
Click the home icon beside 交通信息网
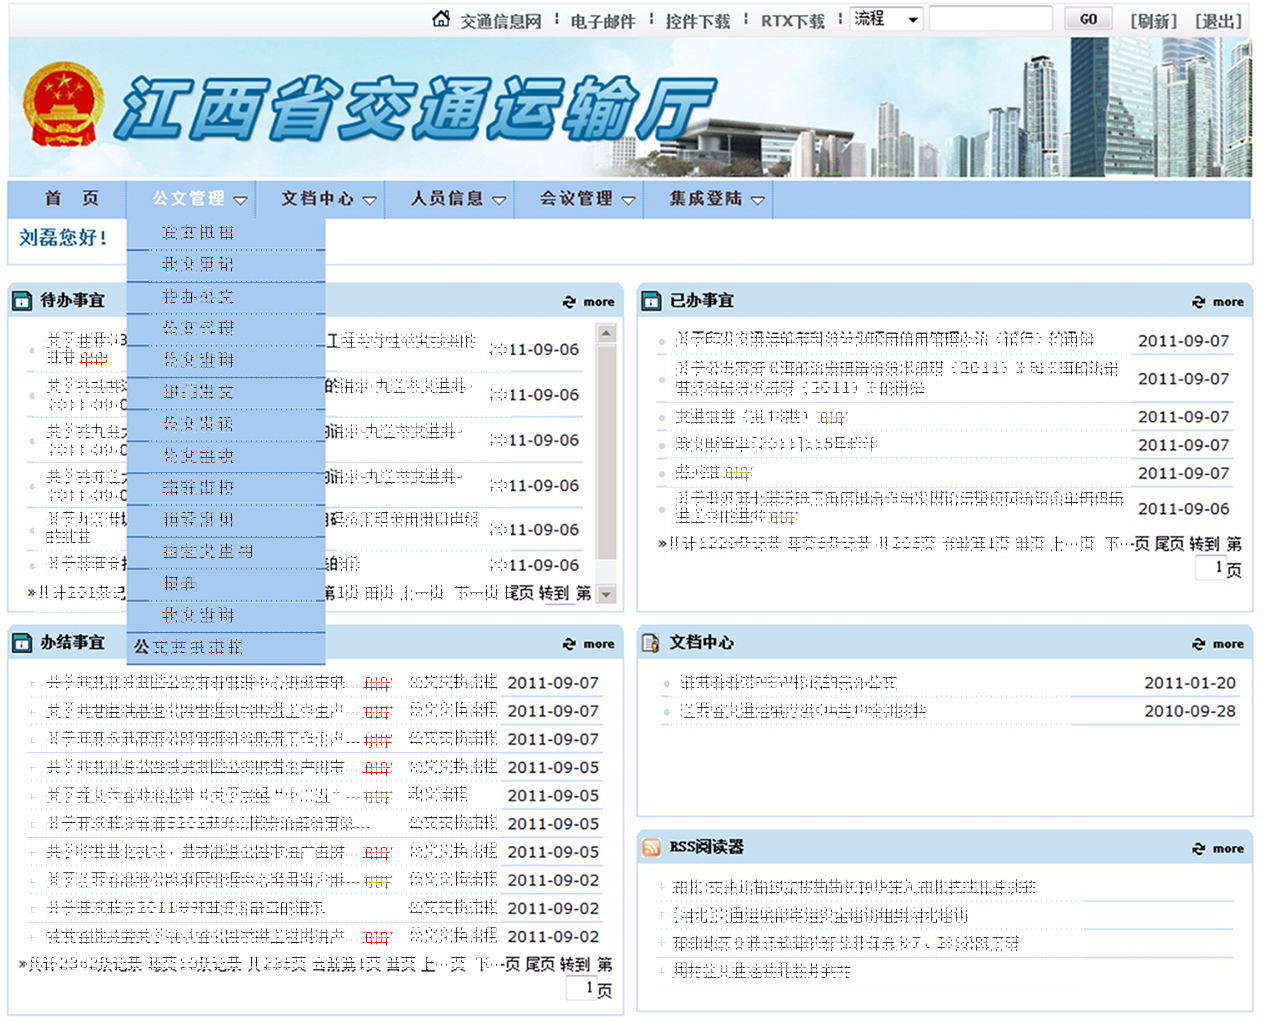tap(441, 19)
